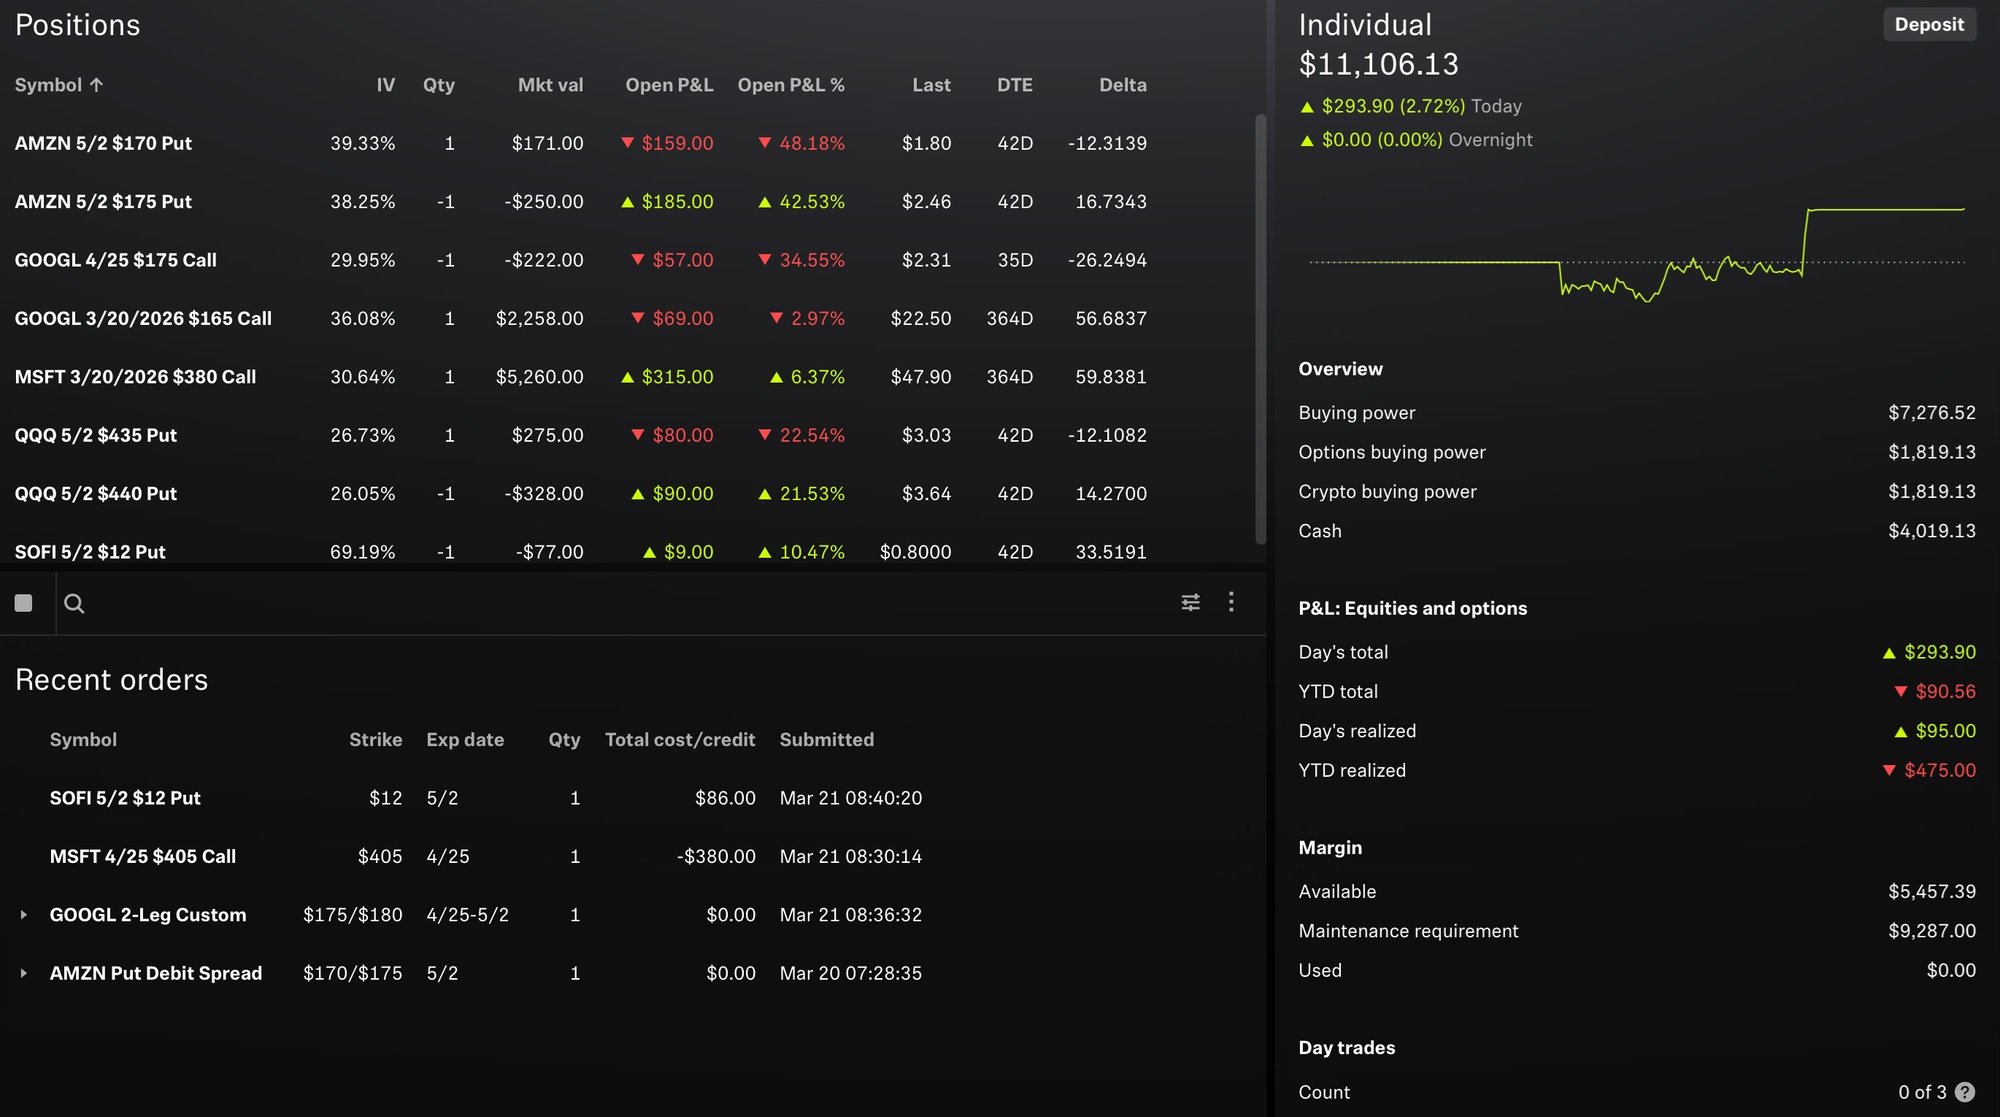Click YTD total $90.56 value
Screen dimensions: 2000x1117
click(1935, 692)
